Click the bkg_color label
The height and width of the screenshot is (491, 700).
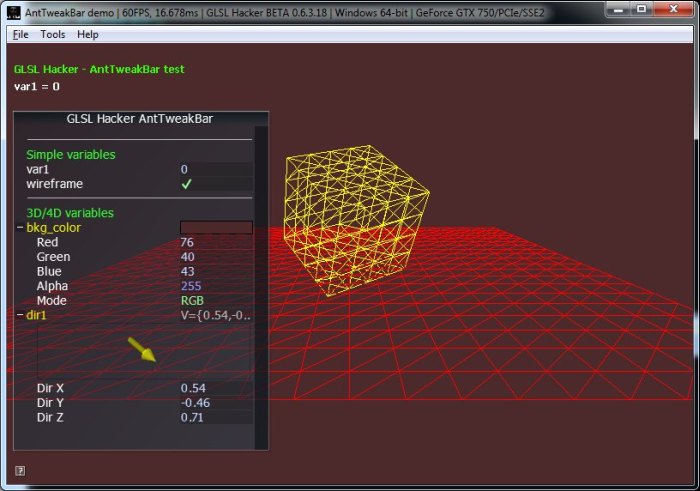pyautogui.click(x=54, y=228)
